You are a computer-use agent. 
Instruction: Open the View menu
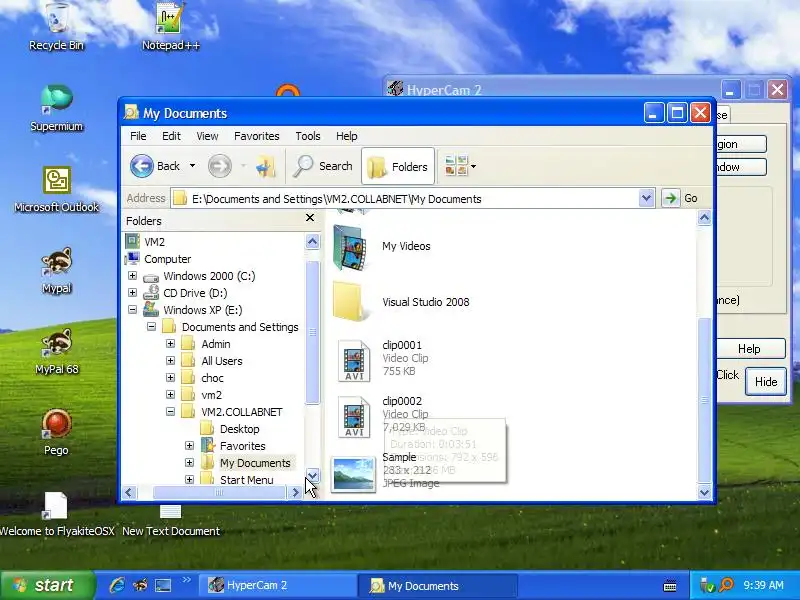[207, 136]
